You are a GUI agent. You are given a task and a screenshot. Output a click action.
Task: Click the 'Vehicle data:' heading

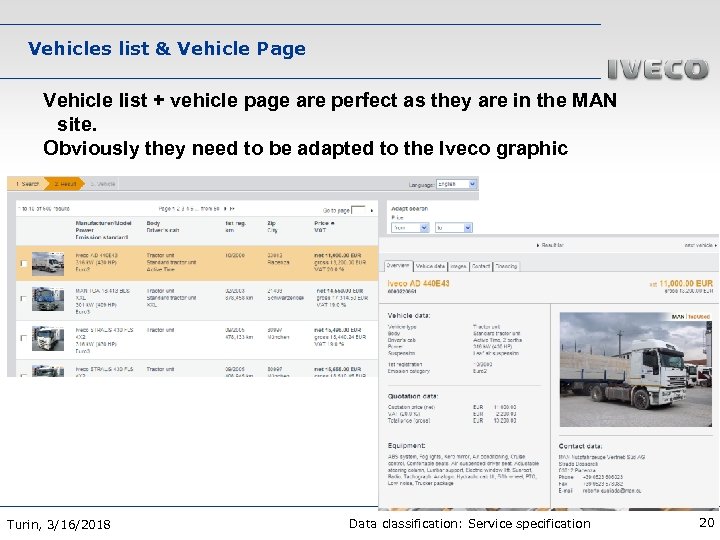(x=409, y=315)
